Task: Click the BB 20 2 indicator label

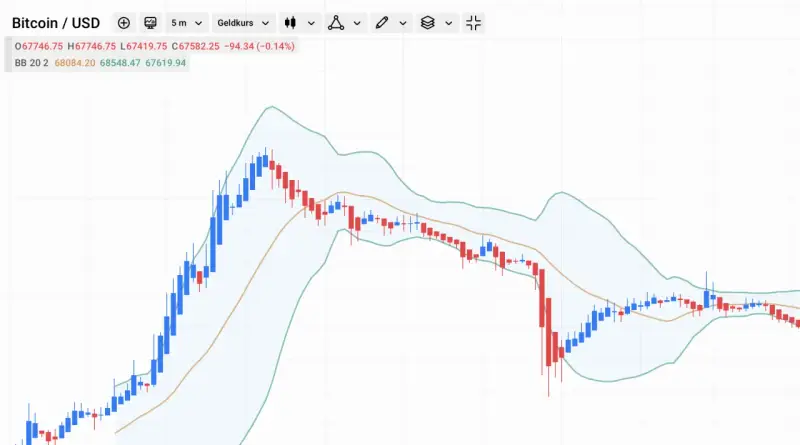Action: (x=32, y=63)
